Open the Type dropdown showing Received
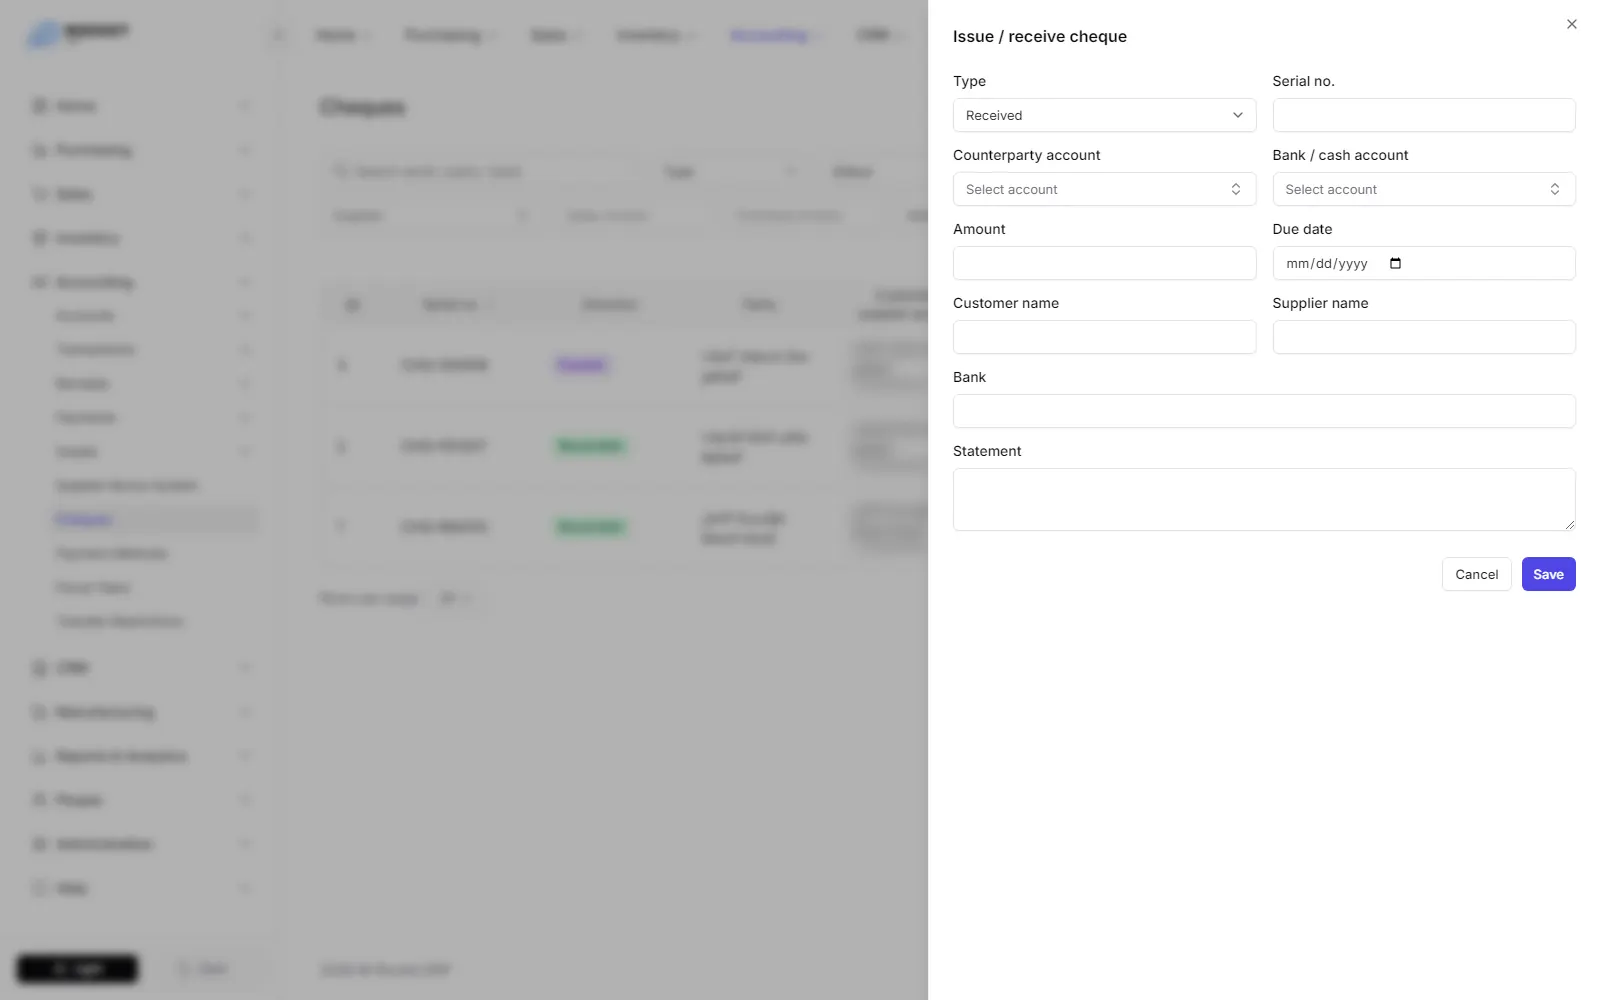 [1104, 115]
